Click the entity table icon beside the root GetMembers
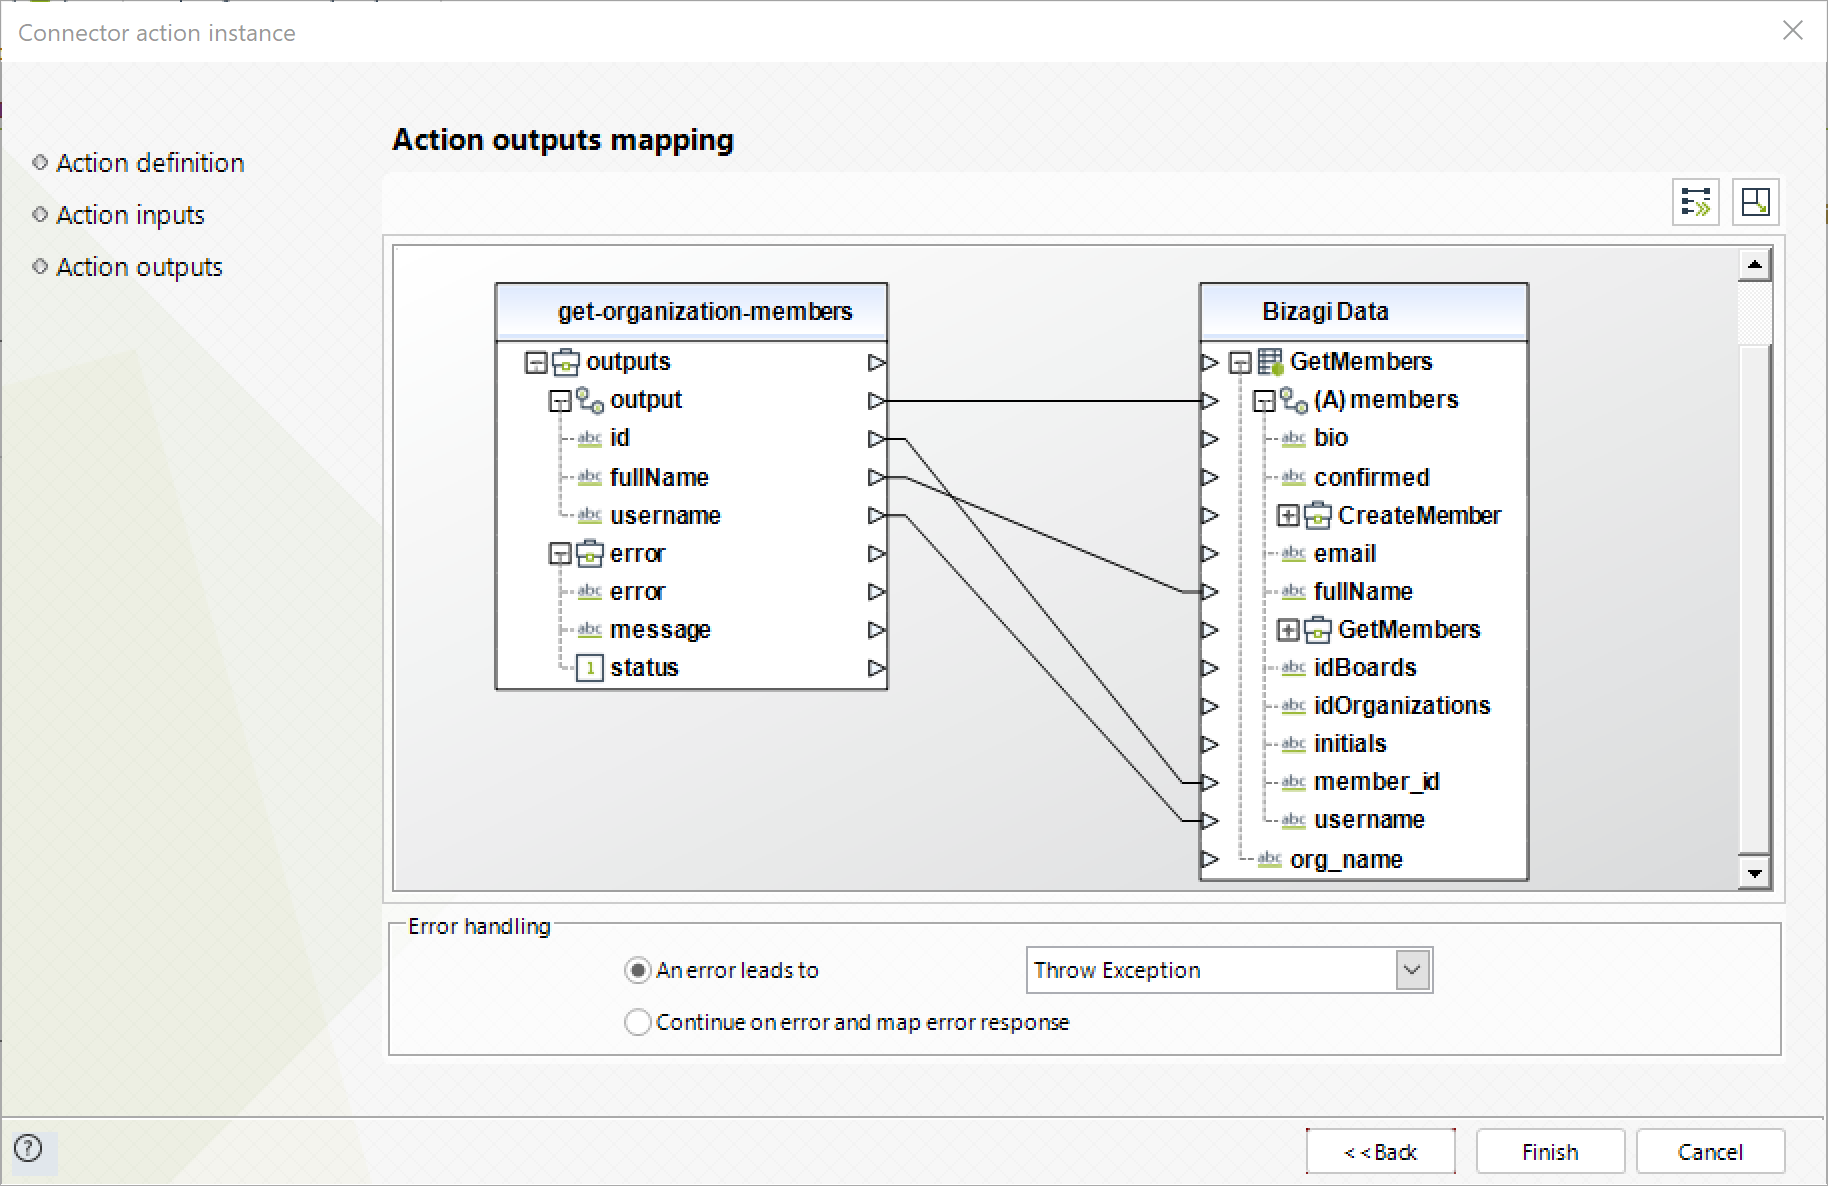Image resolution: width=1828 pixels, height=1186 pixels. pos(1270,361)
